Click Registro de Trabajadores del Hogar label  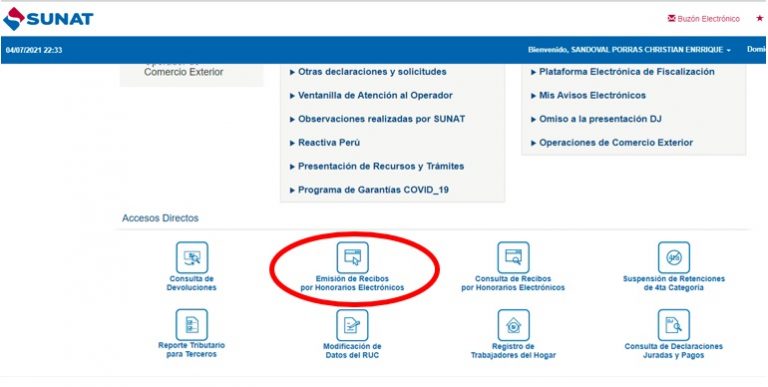(513, 351)
